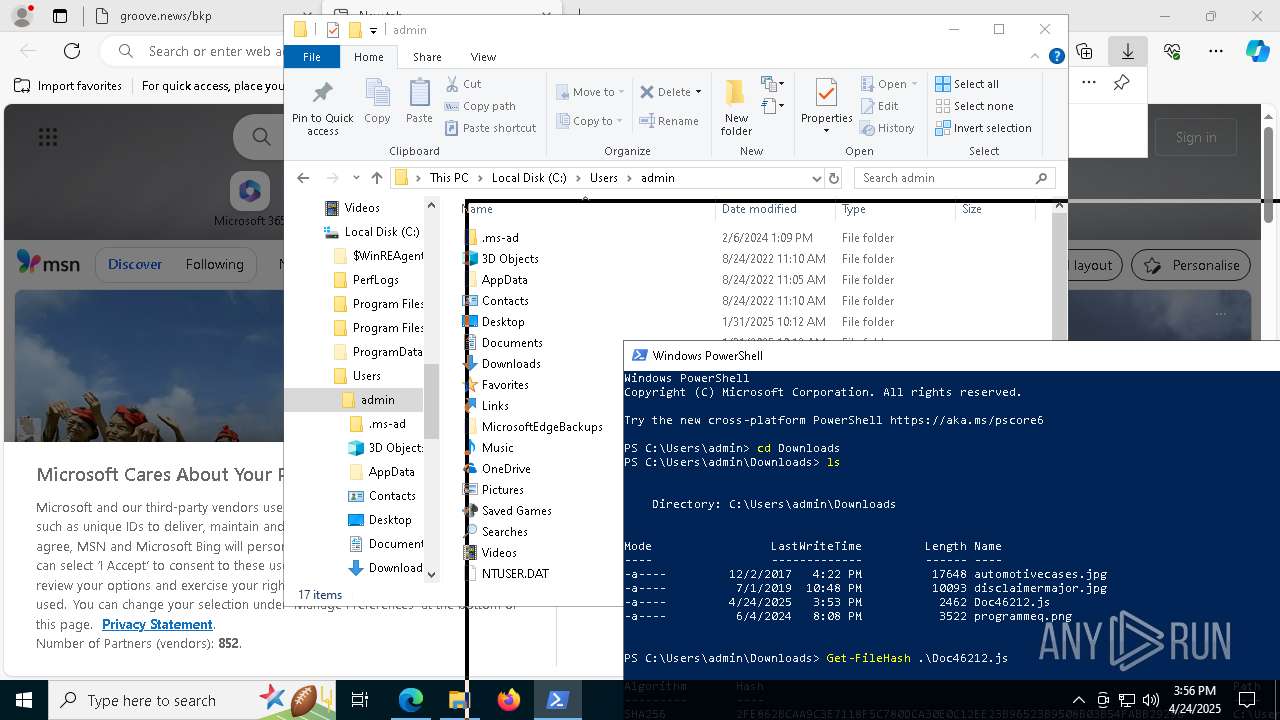Select OneDrive in file list
Viewport: 1280px width, 720px height.
506,469
